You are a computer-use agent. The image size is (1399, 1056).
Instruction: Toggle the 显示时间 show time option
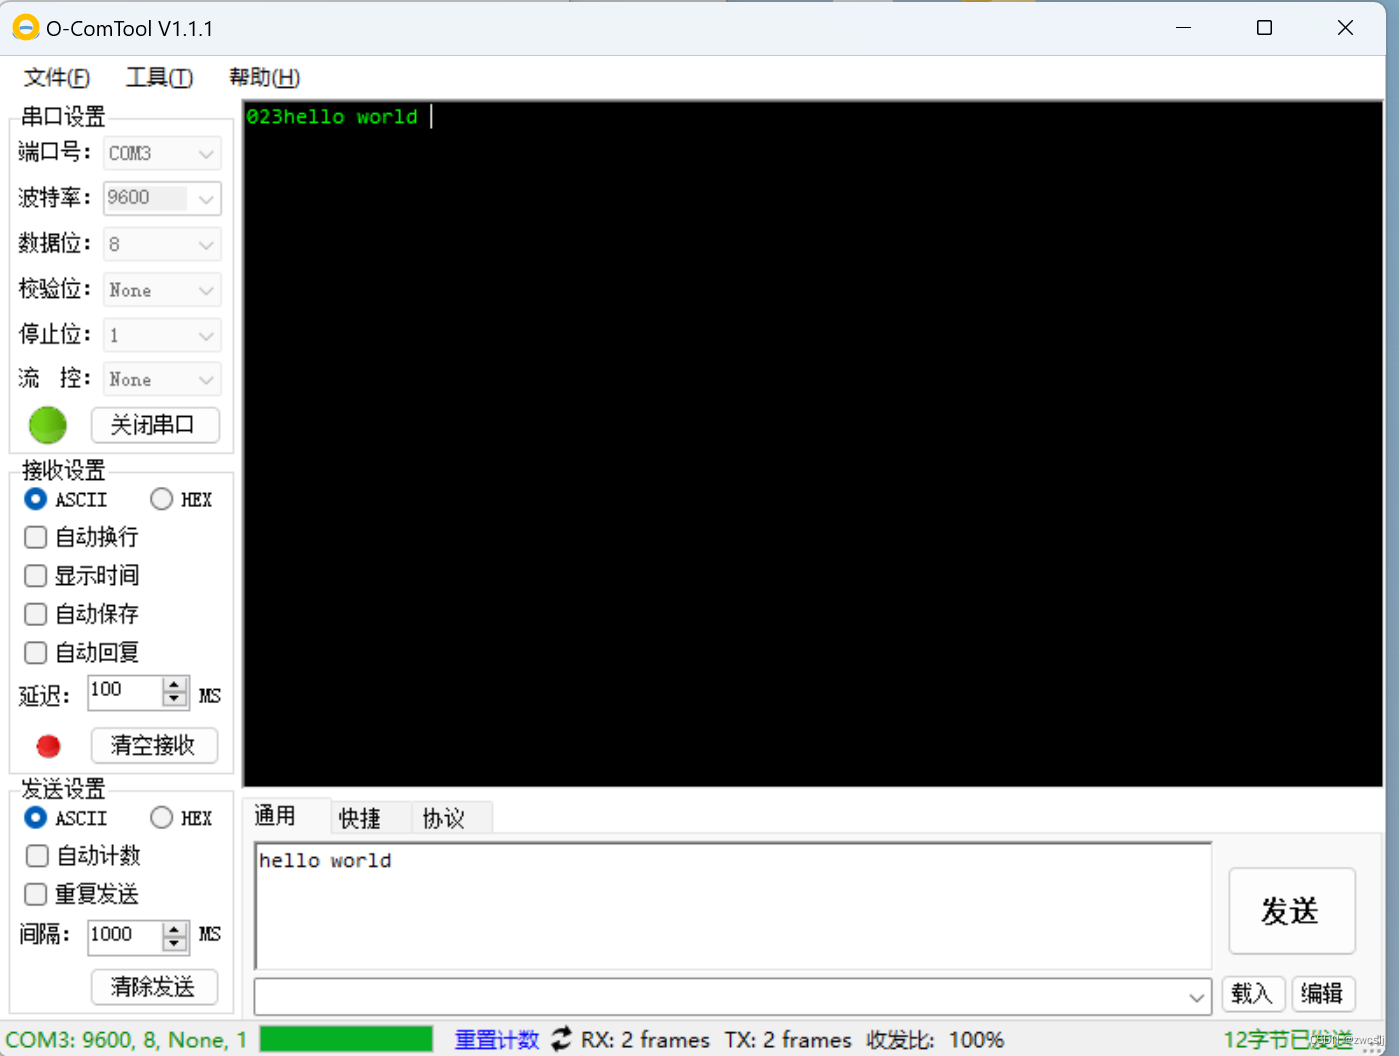click(35, 575)
